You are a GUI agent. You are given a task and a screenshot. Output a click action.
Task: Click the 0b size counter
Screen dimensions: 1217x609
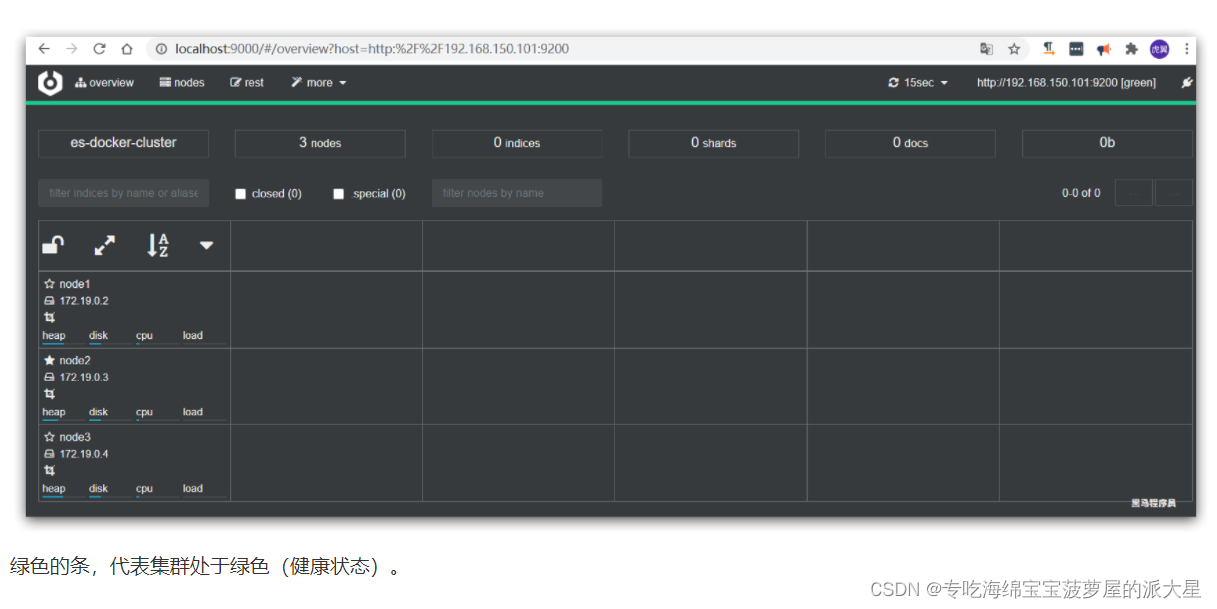pyautogui.click(x=1107, y=143)
